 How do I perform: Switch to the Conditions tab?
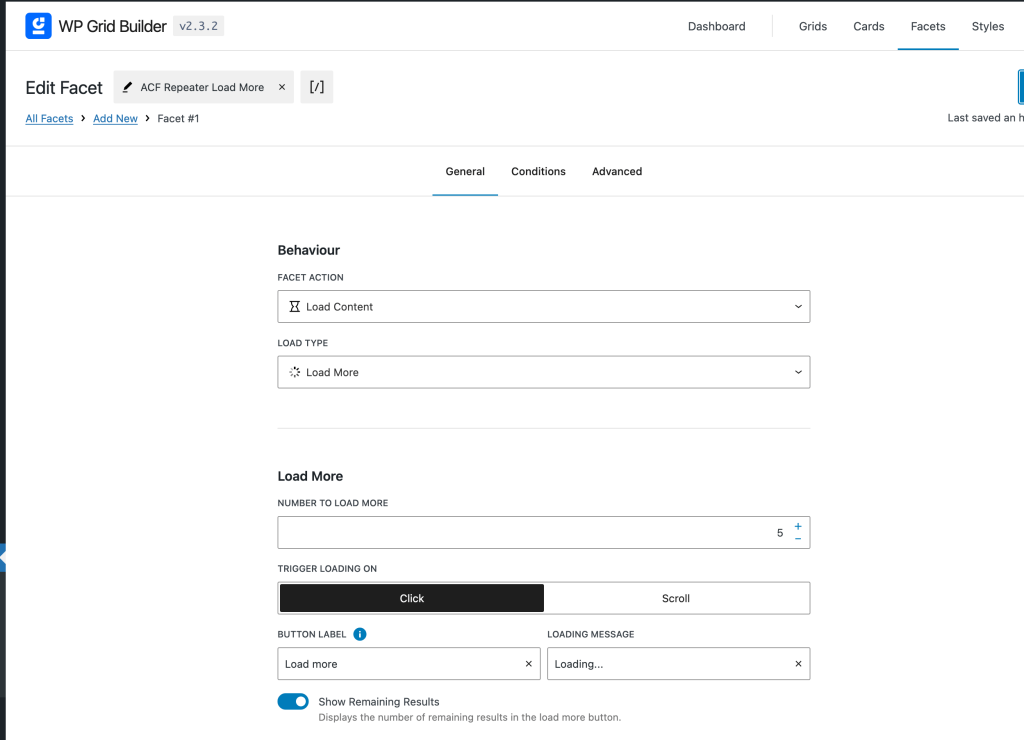pyautogui.click(x=538, y=171)
